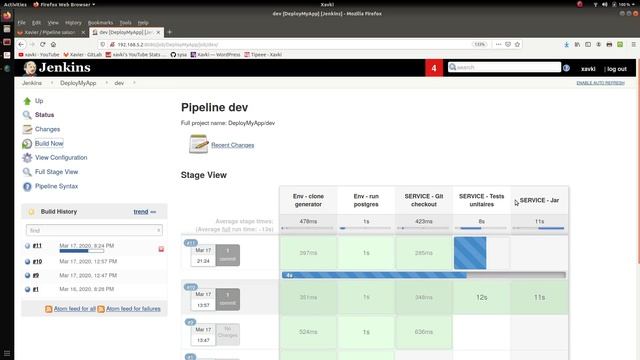Click the status ball icon for build #10

click(27, 262)
